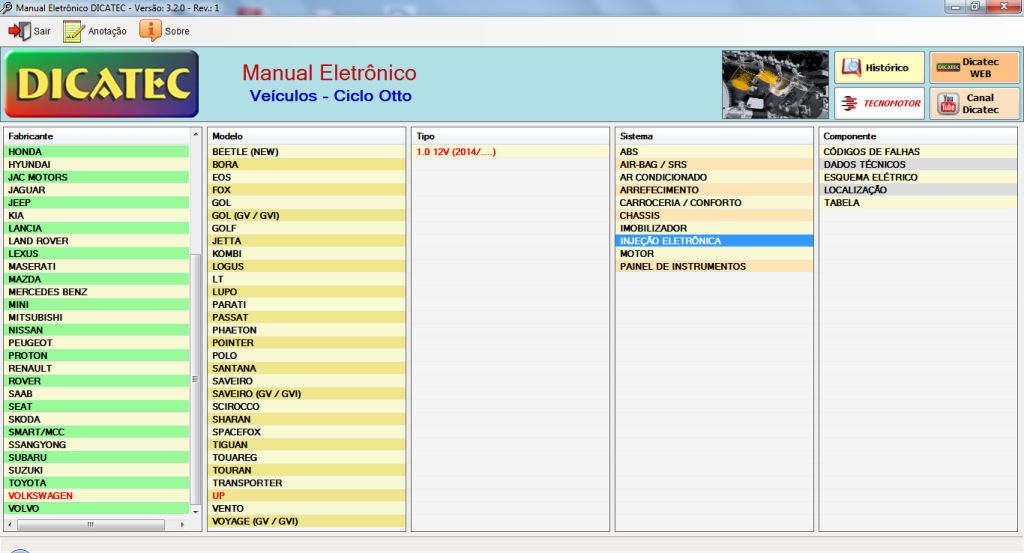
Task: Open CÓDIGOS DE FALHAS component
Action: click(x=918, y=151)
